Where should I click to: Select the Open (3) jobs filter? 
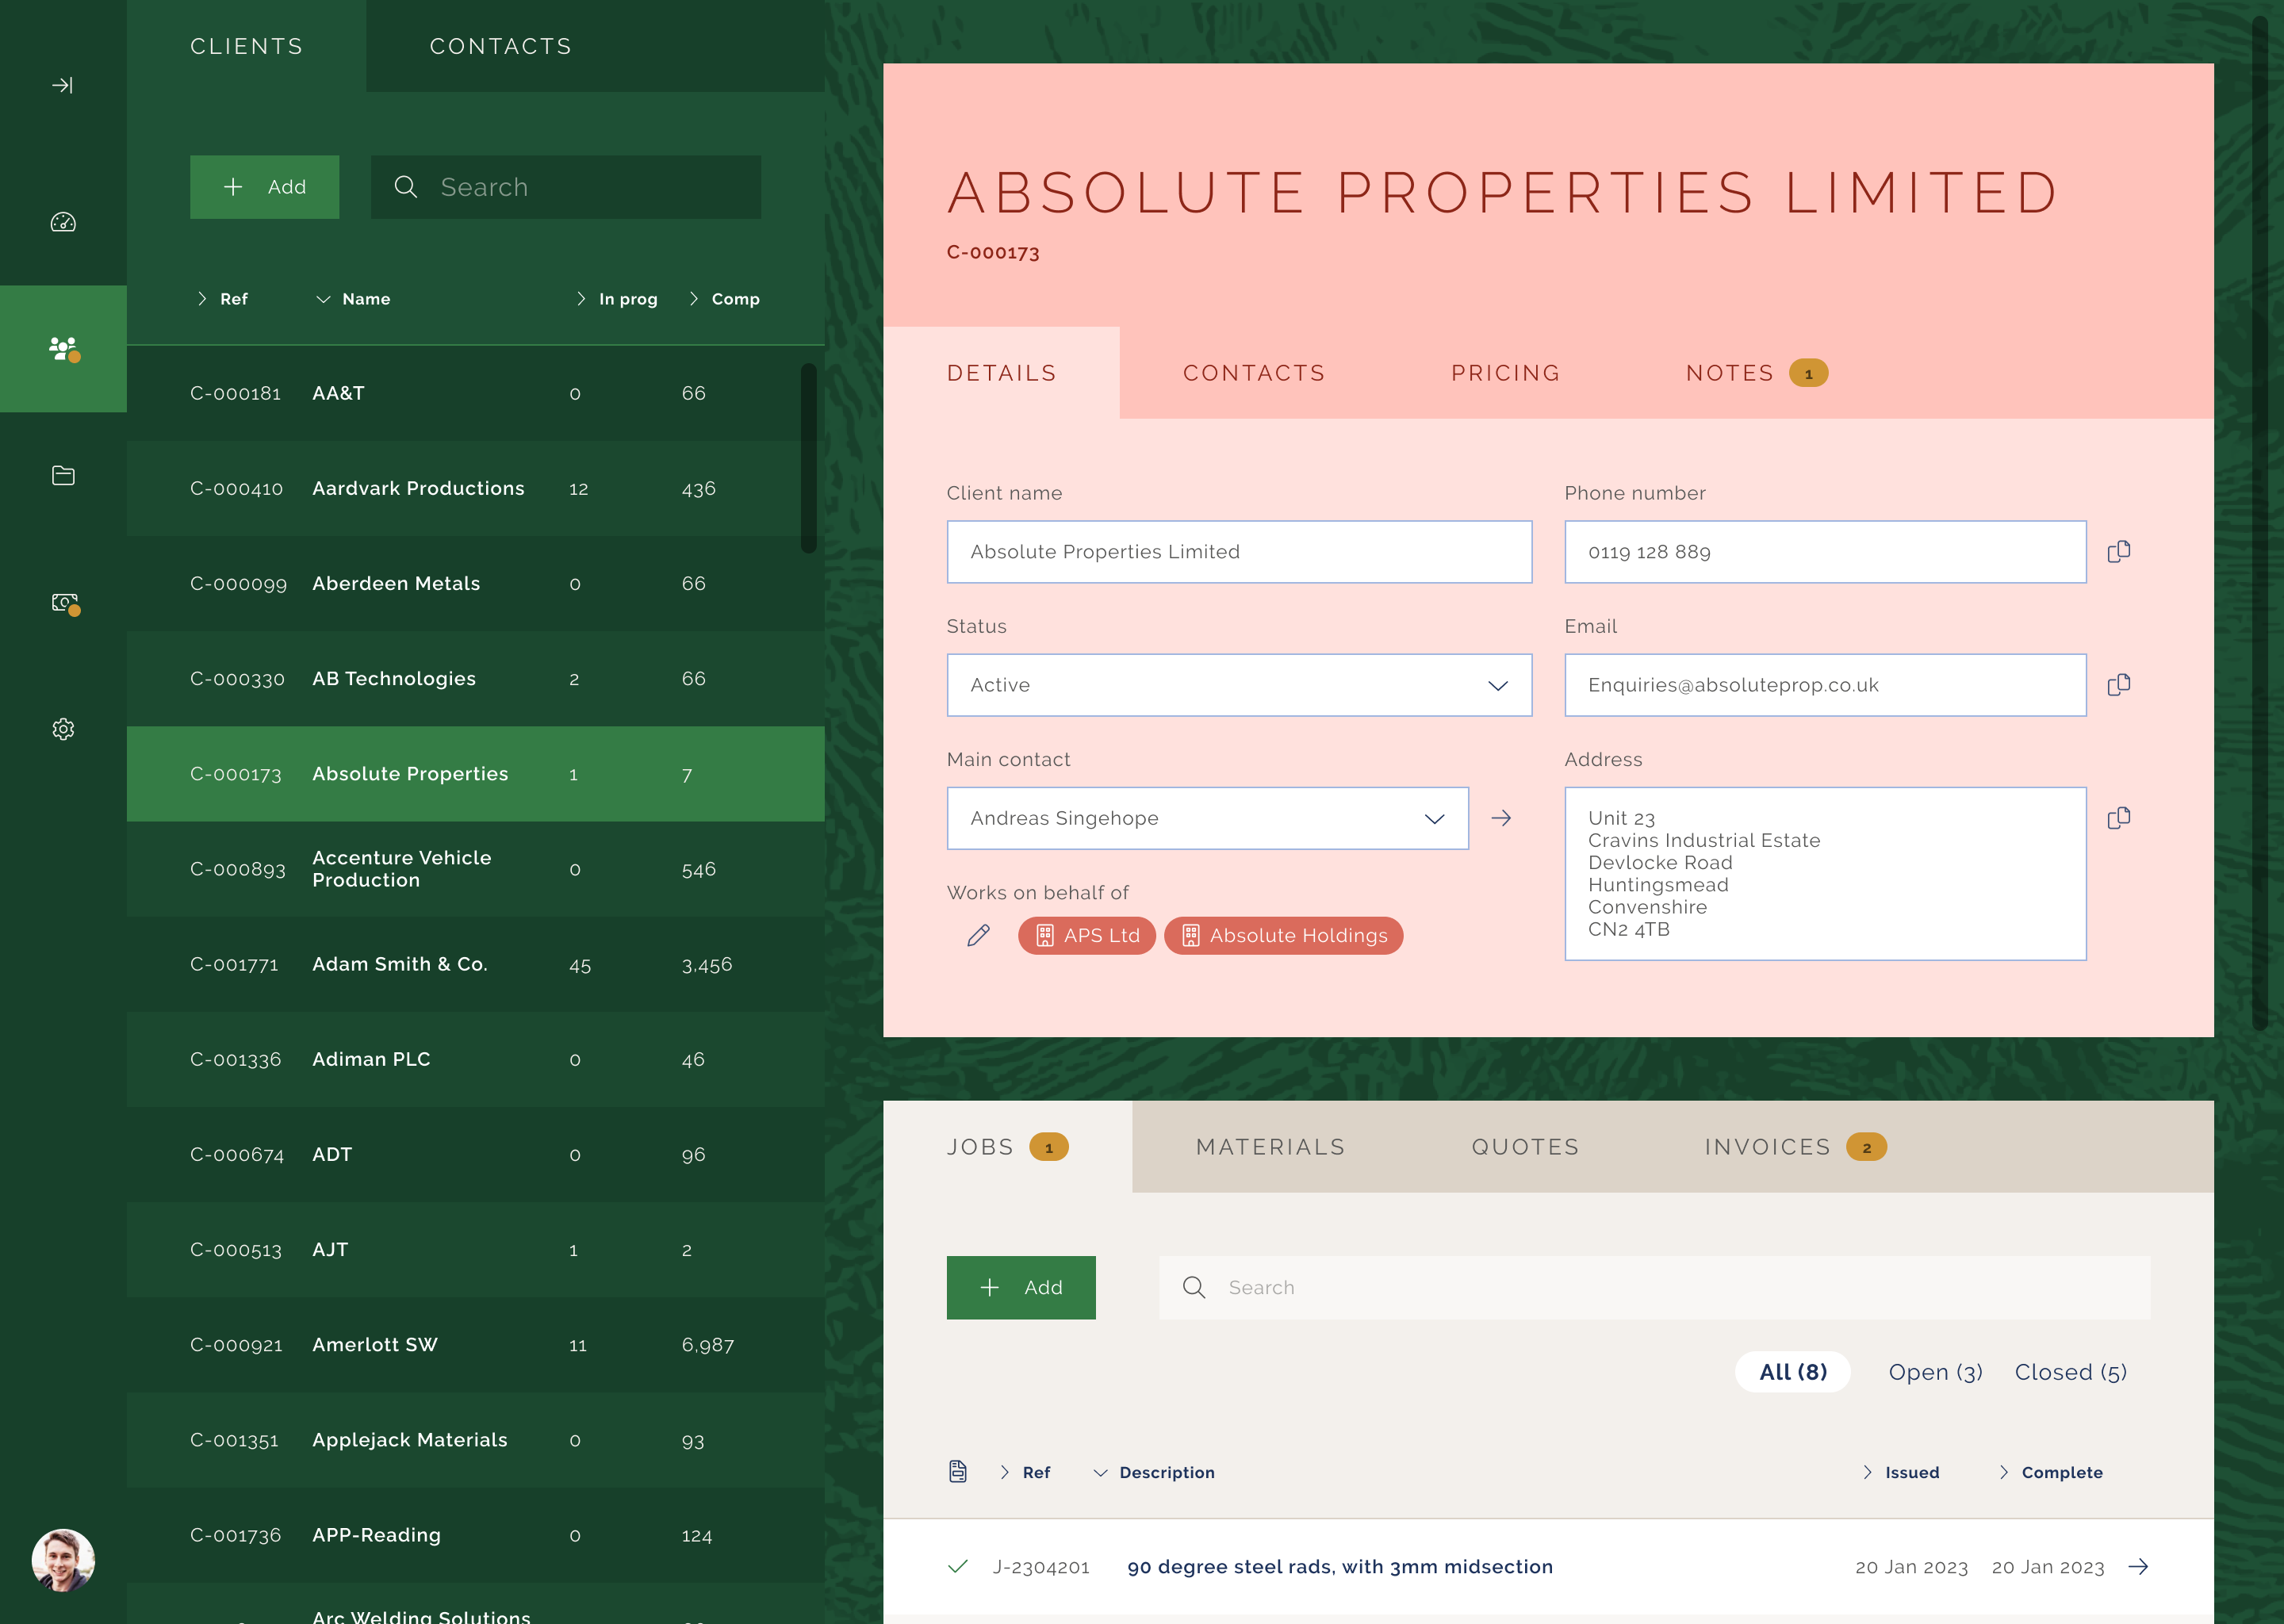point(1934,1372)
